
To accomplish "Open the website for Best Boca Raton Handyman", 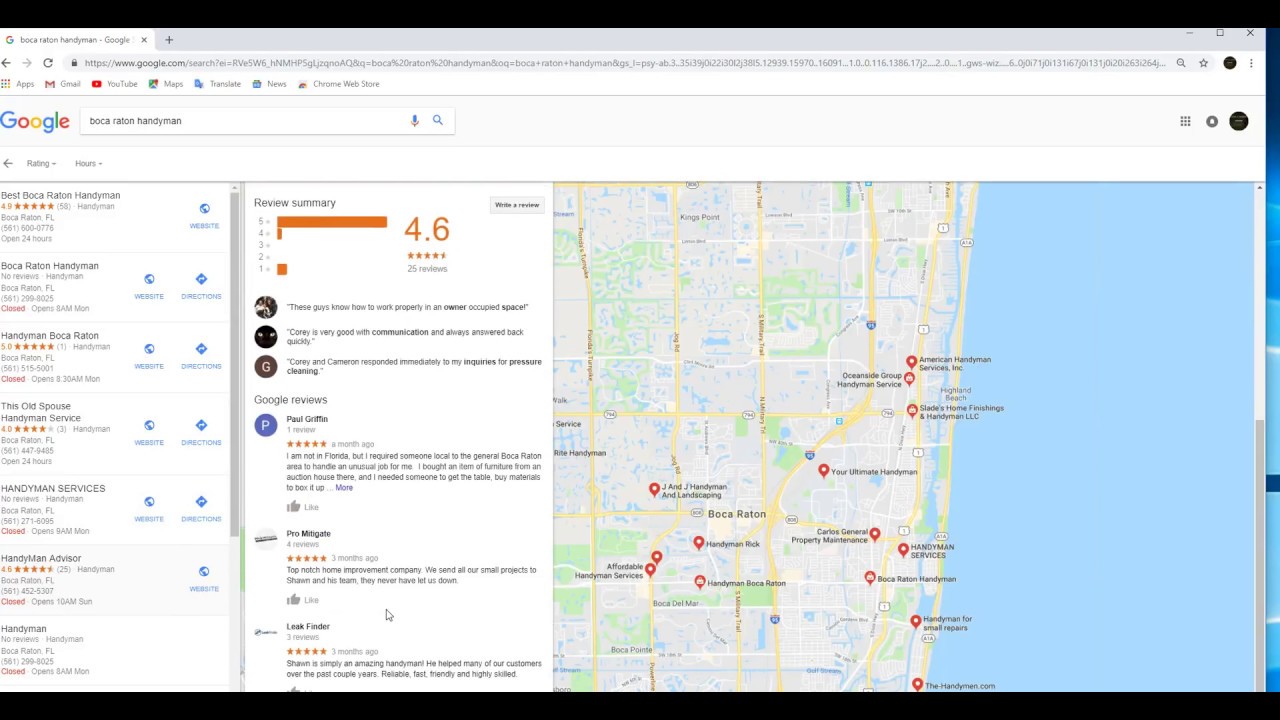I will pyautogui.click(x=204, y=216).
